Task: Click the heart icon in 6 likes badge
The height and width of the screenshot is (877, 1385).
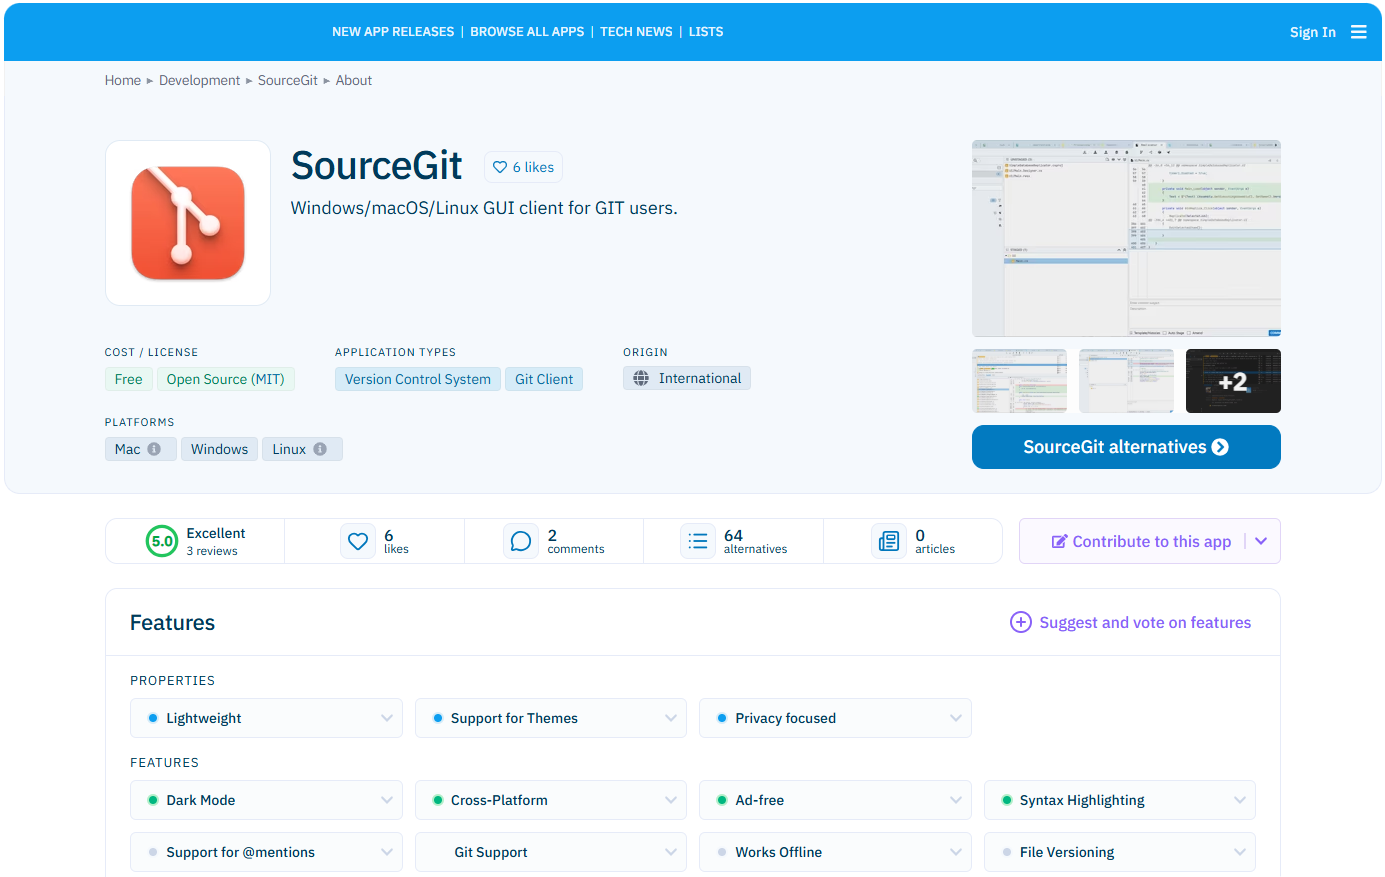Action: pos(500,167)
